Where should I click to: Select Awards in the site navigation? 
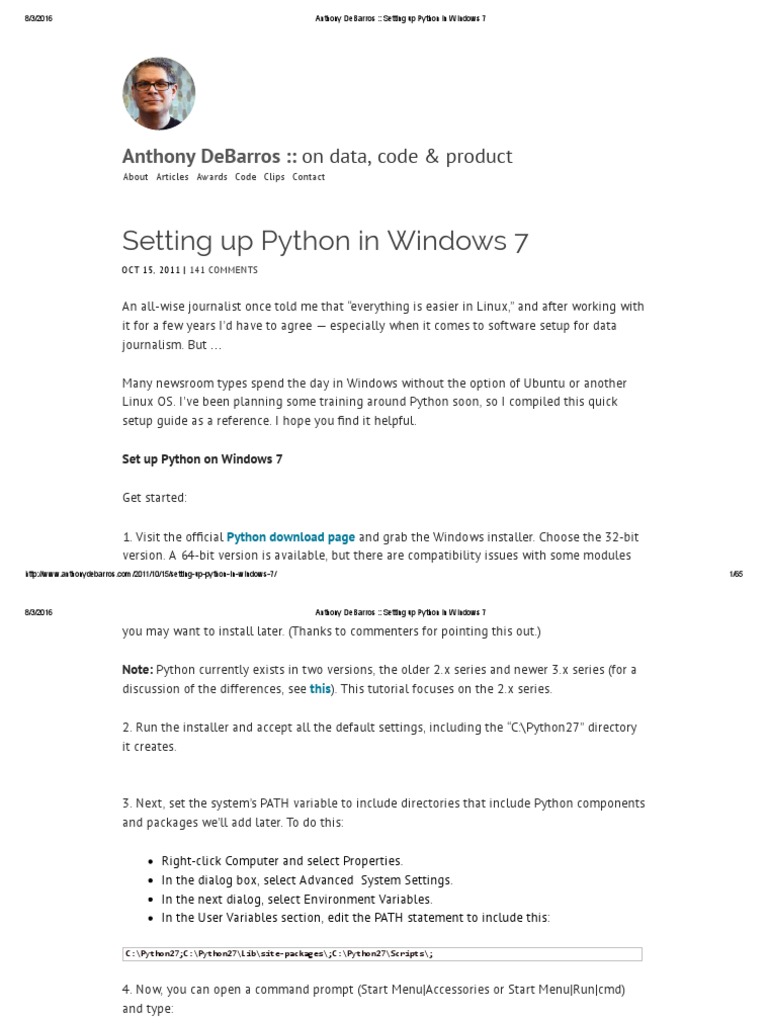click(x=212, y=177)
